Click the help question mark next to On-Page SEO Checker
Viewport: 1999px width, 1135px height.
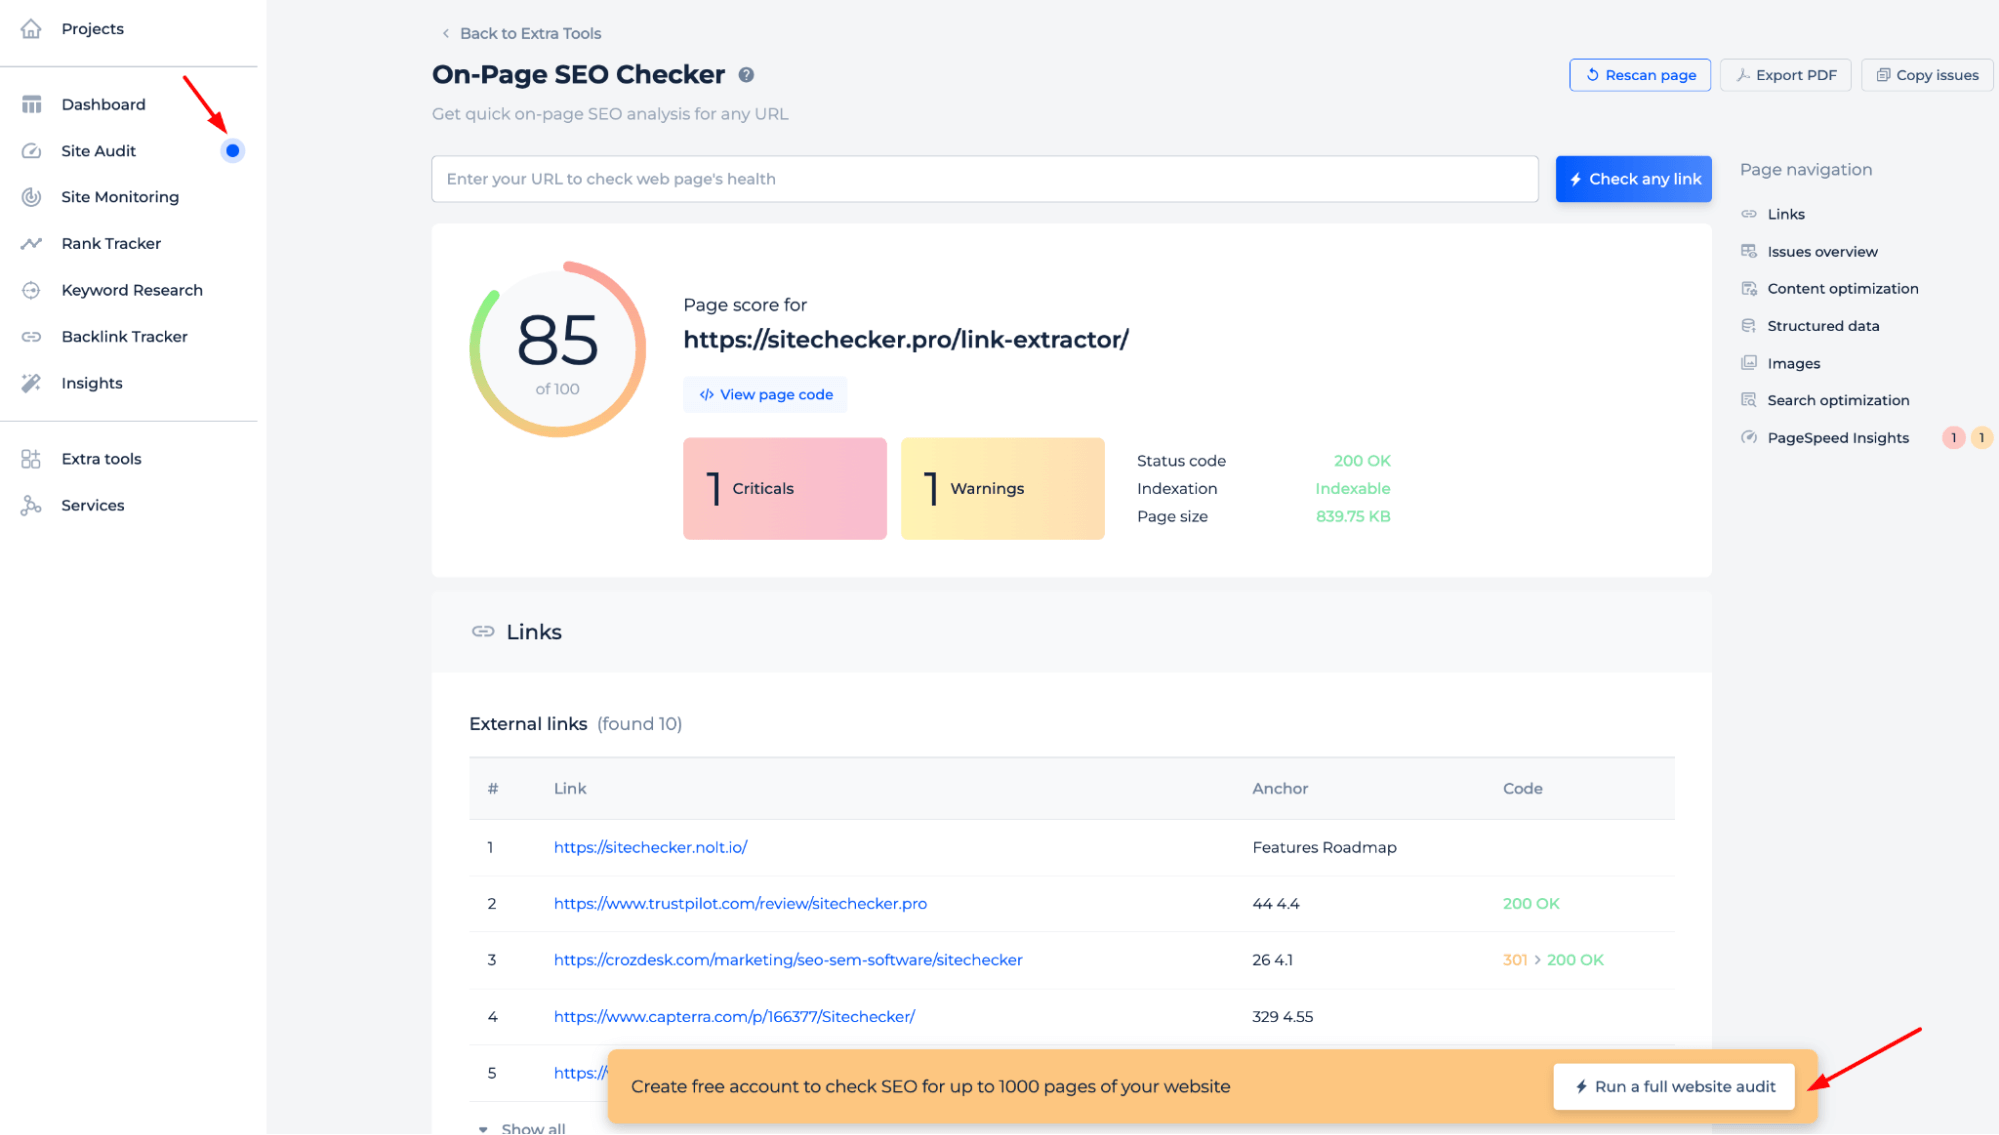[x=746, y=75]
